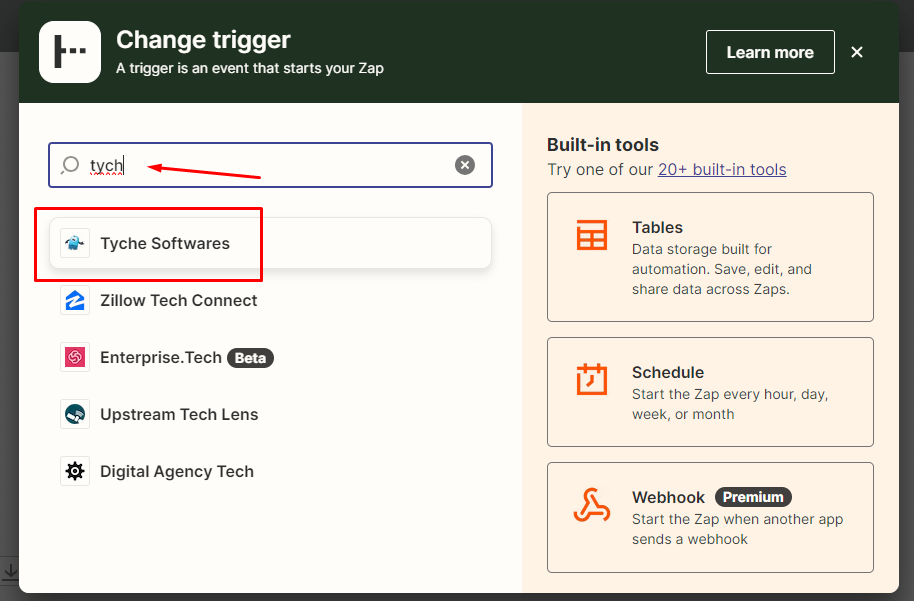
Task: Select Tyche Softwares from results
Action: (x=270, y=243)
